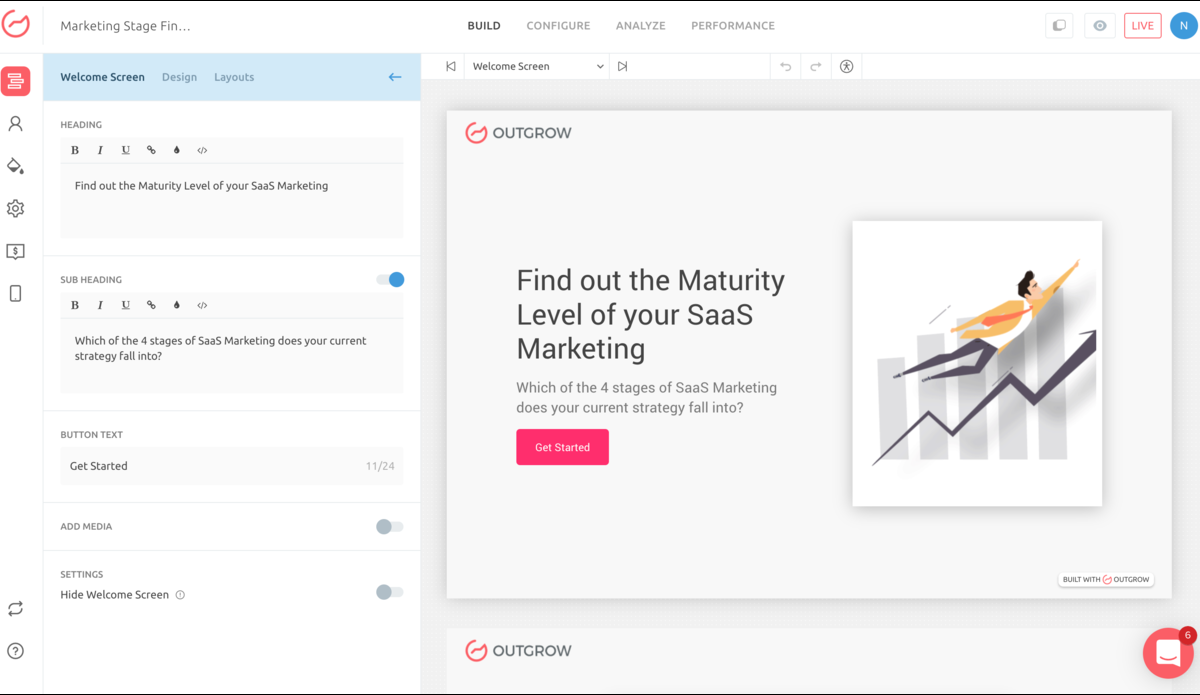This screenshot has height=695, width=1200.
Task: Click the user profile icon in left sidebar
Action: point(15,124)
